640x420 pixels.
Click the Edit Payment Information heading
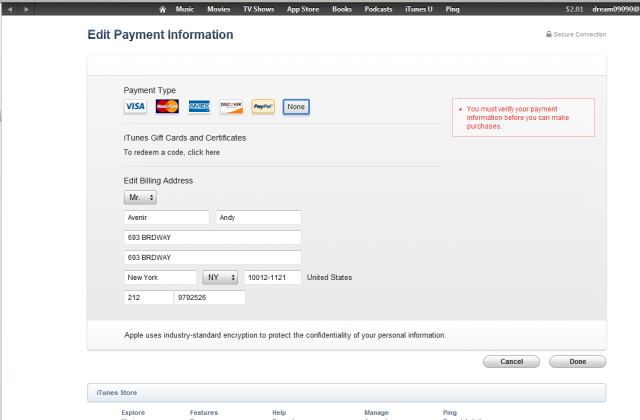tap(160, 35)
